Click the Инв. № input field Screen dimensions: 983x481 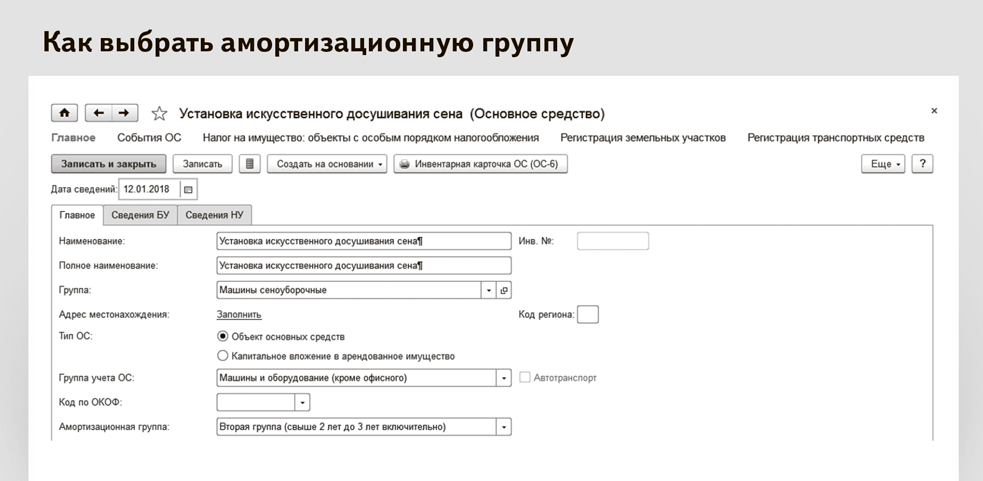(x=612, y=241)
